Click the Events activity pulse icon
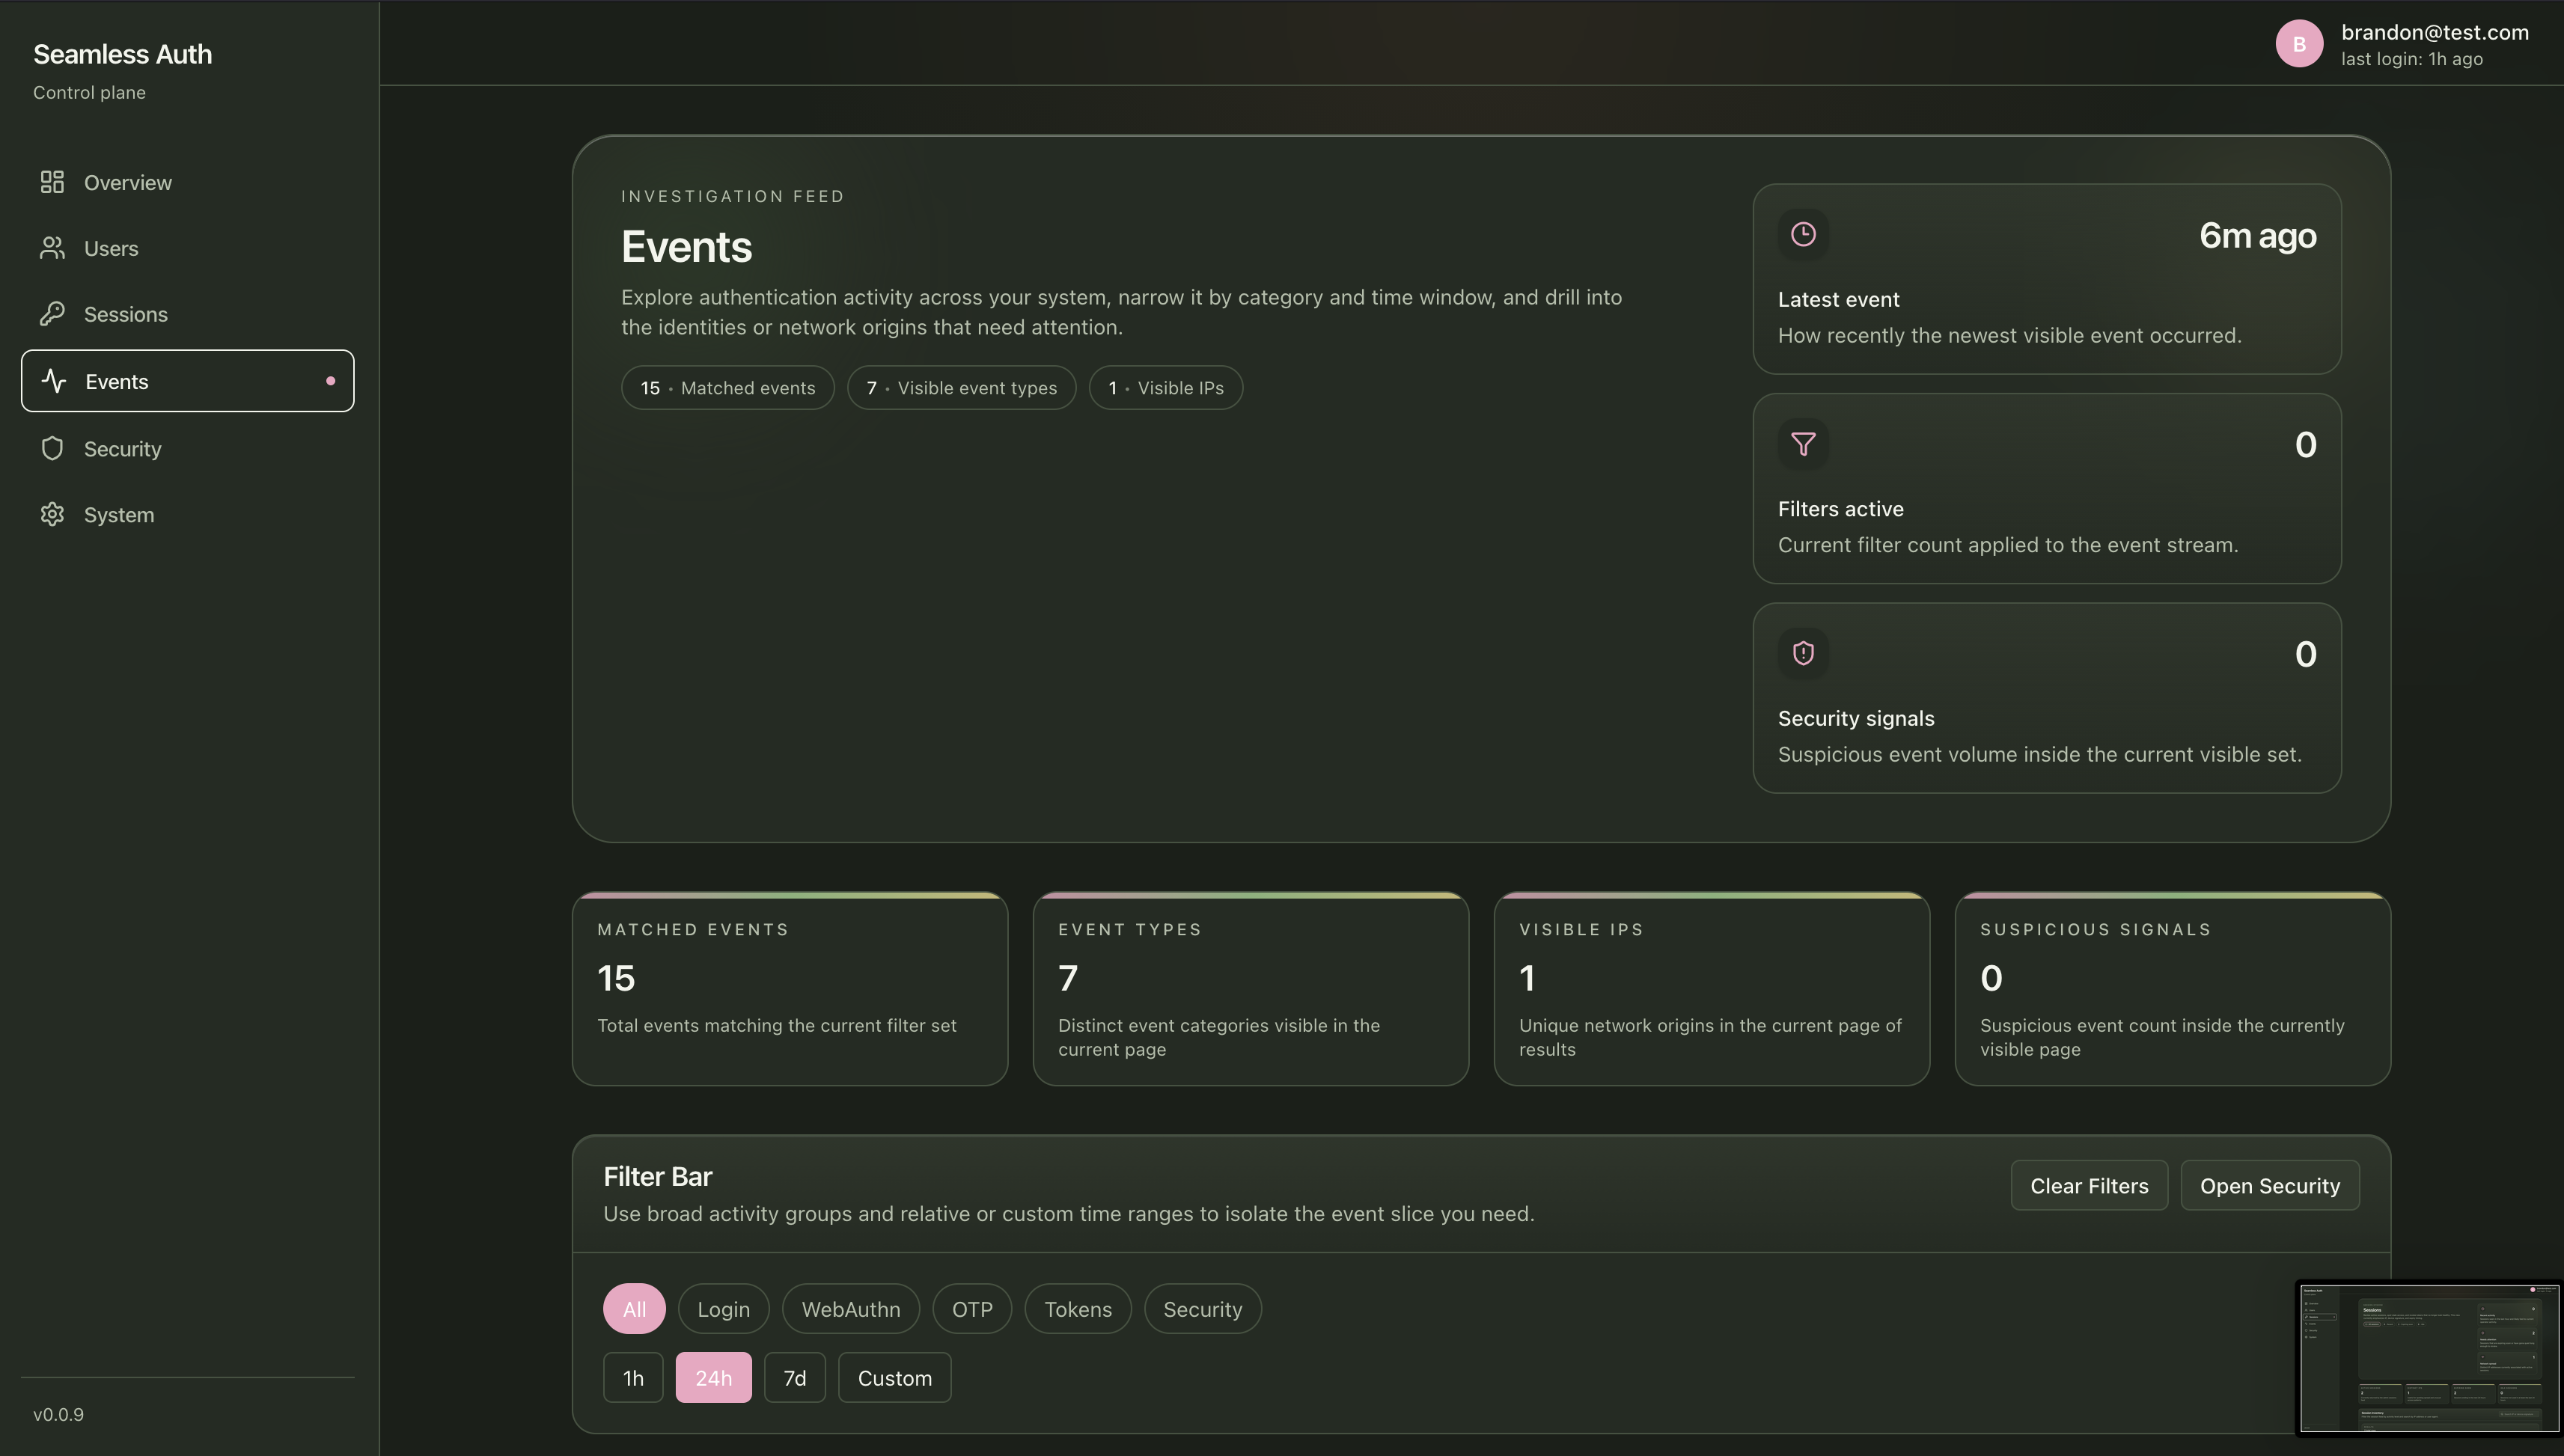 (54, 381)
